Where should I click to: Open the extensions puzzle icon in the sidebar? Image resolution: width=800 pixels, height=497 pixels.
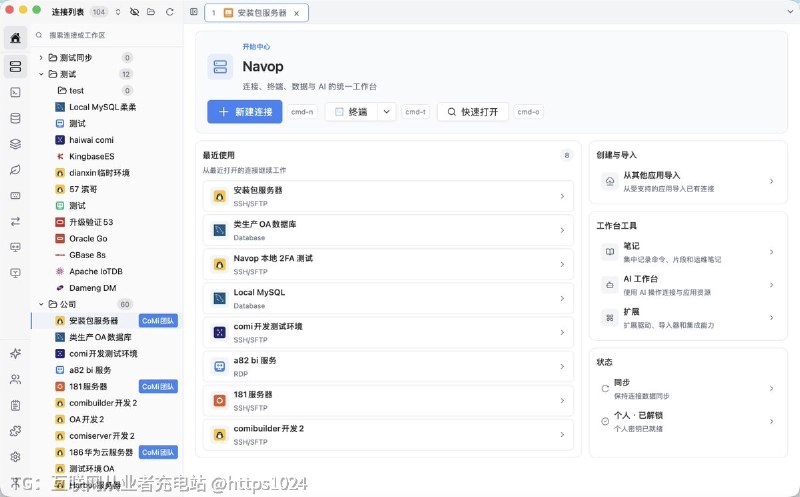click(x=15, y=431)
